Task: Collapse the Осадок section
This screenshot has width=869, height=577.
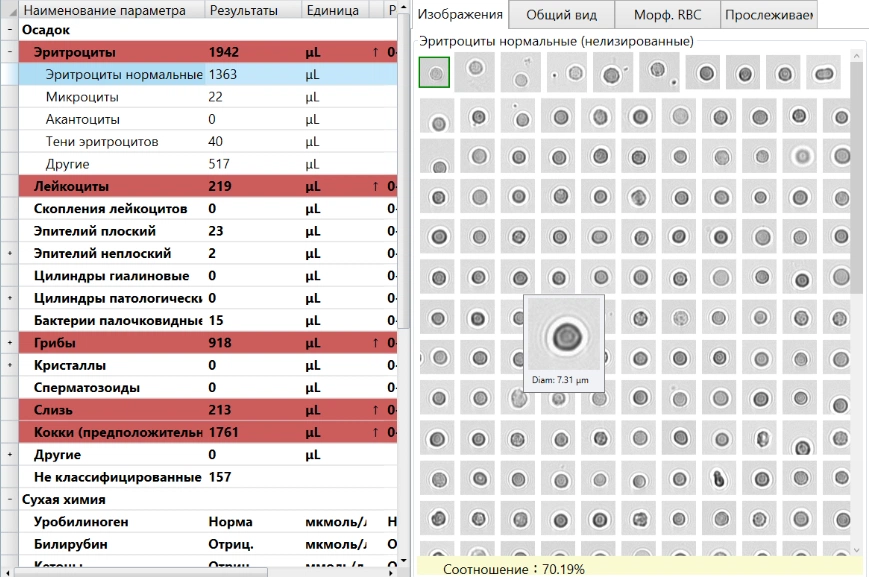Action: [9, 30]
